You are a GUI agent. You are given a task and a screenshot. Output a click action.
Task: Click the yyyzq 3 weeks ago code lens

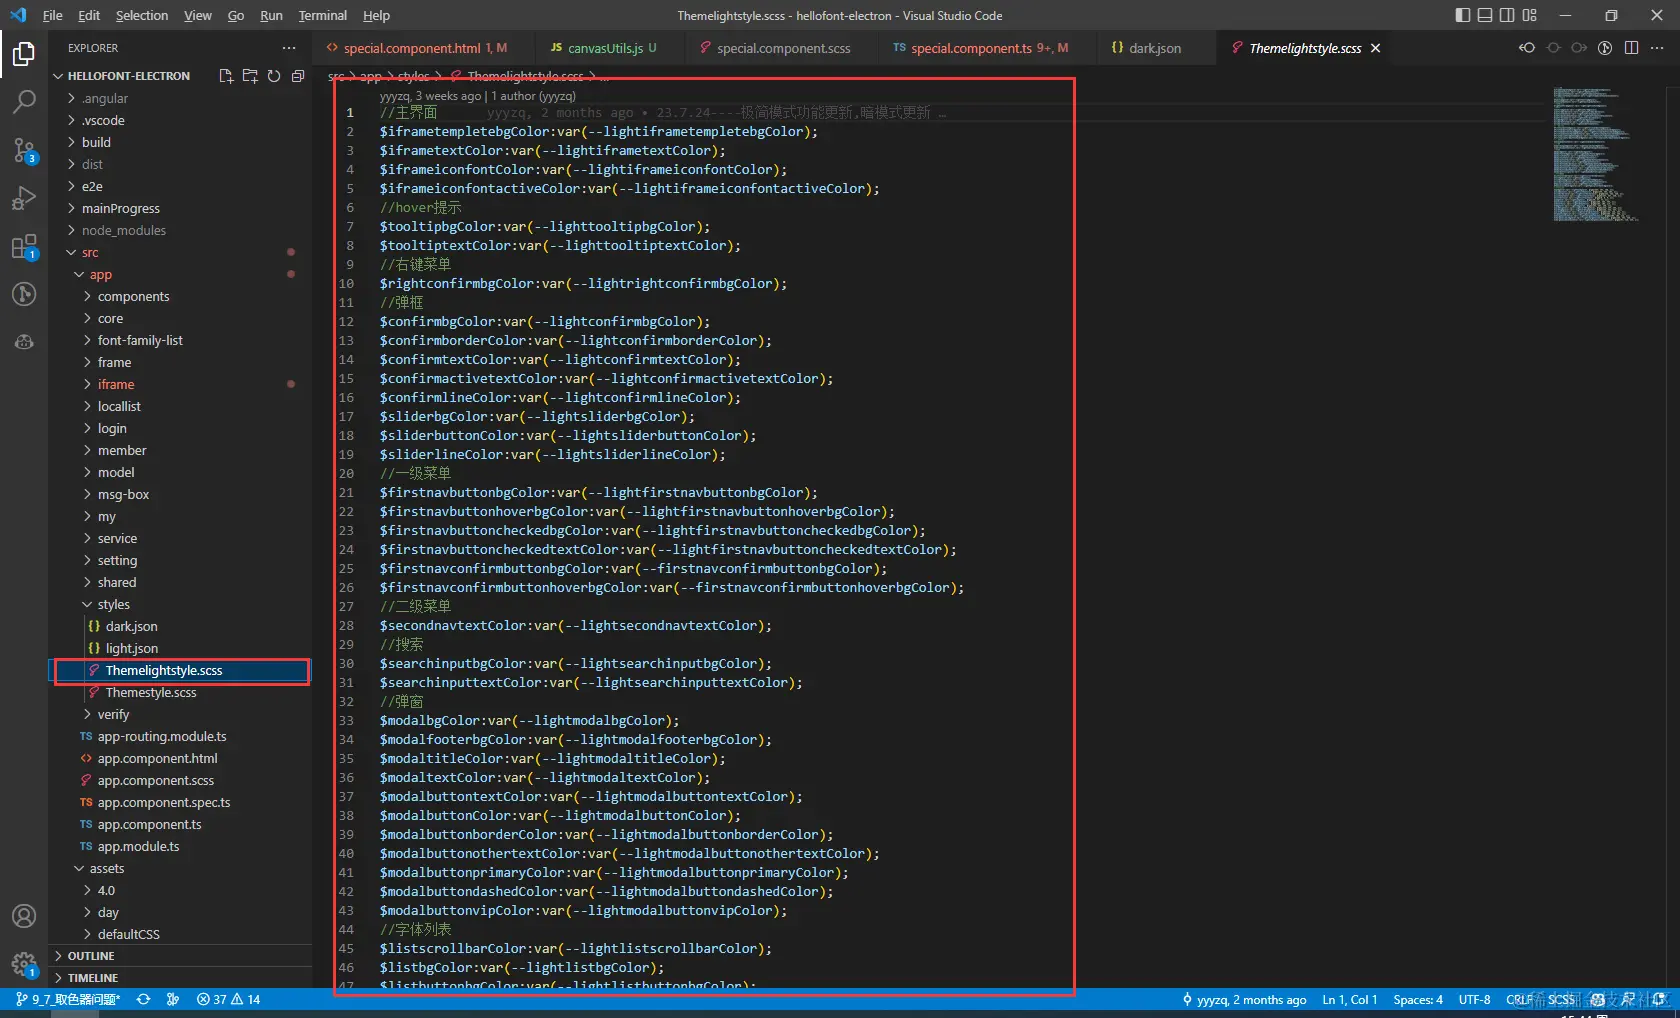[x=430, y=96]
